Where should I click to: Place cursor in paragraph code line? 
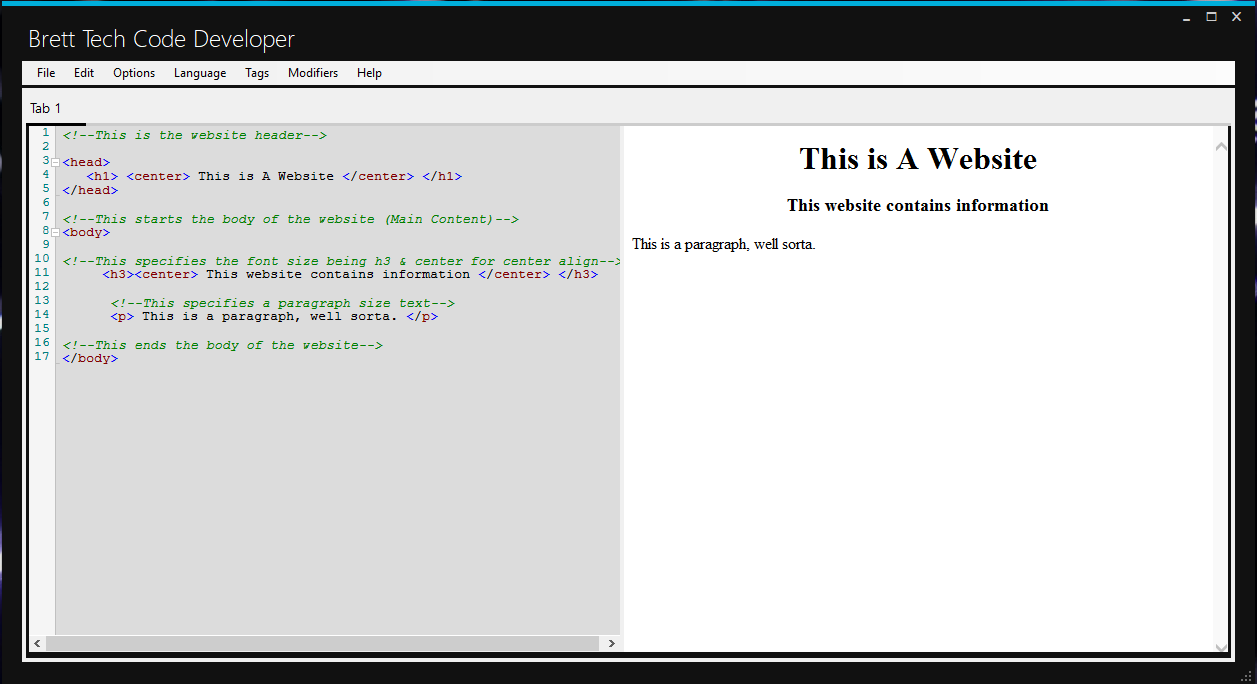[274, 317]
